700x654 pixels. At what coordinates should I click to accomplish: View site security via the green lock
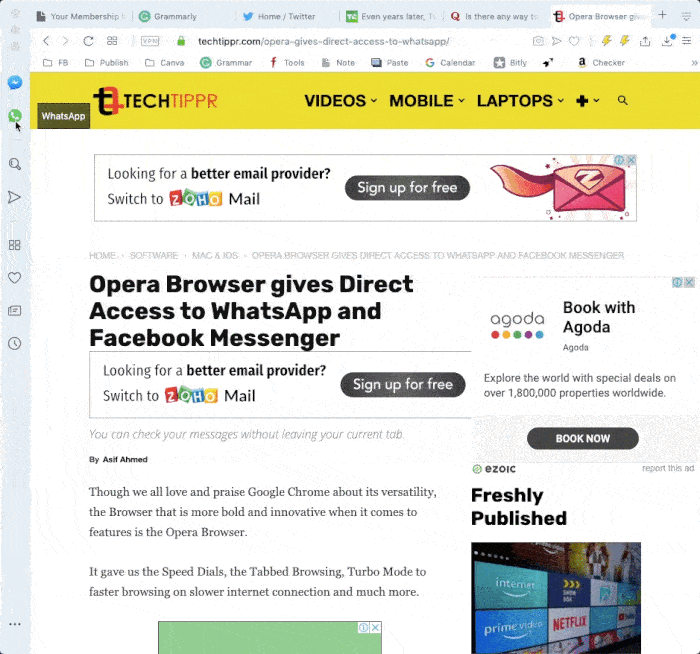click(x=181, y=41)
